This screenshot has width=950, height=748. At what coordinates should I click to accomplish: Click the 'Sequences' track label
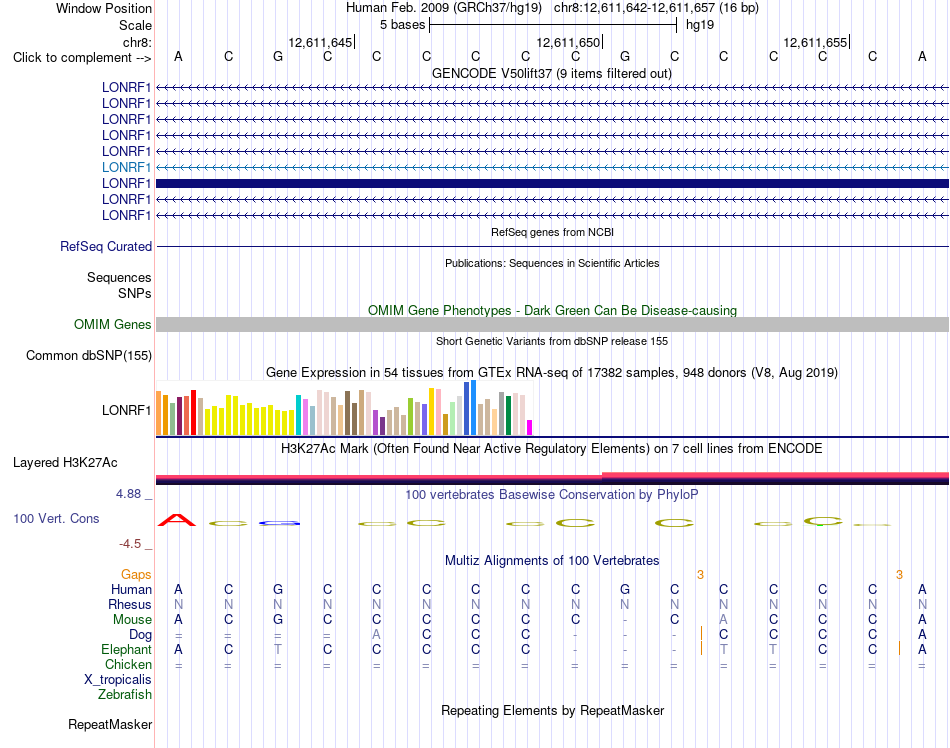pos(119,277)
